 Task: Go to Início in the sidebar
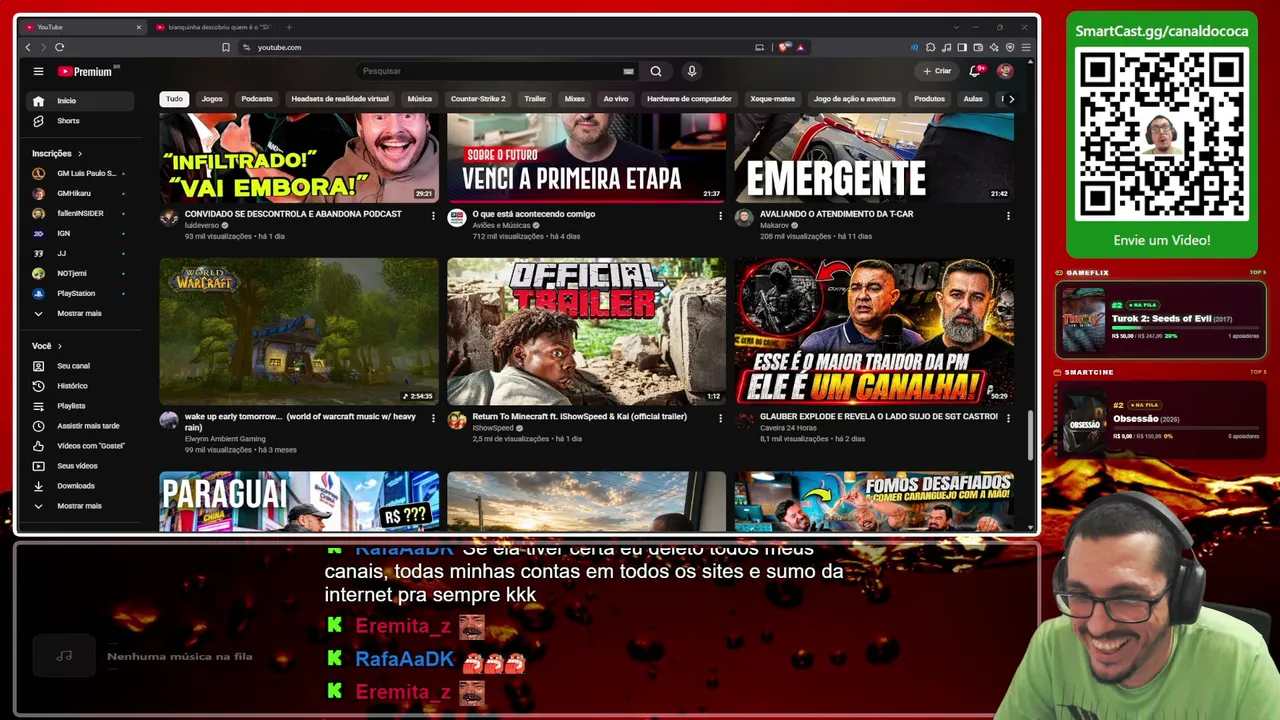coord(81,101)
